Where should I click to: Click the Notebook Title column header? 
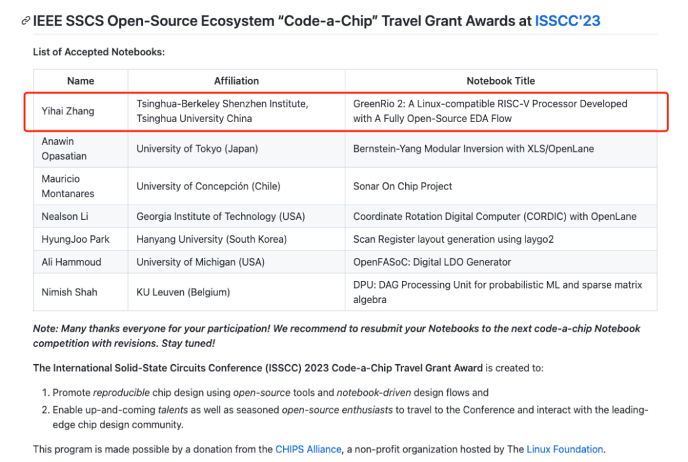click(x=501, y=81)
